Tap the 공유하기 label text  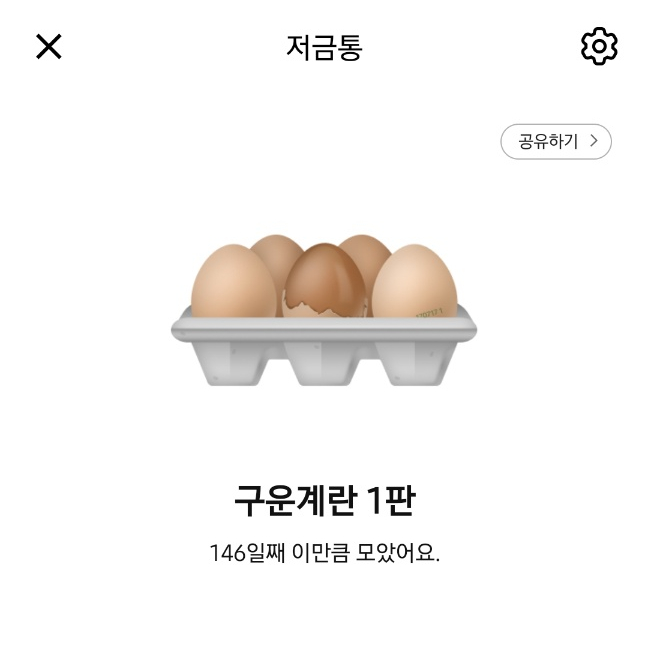pos(548,141)
